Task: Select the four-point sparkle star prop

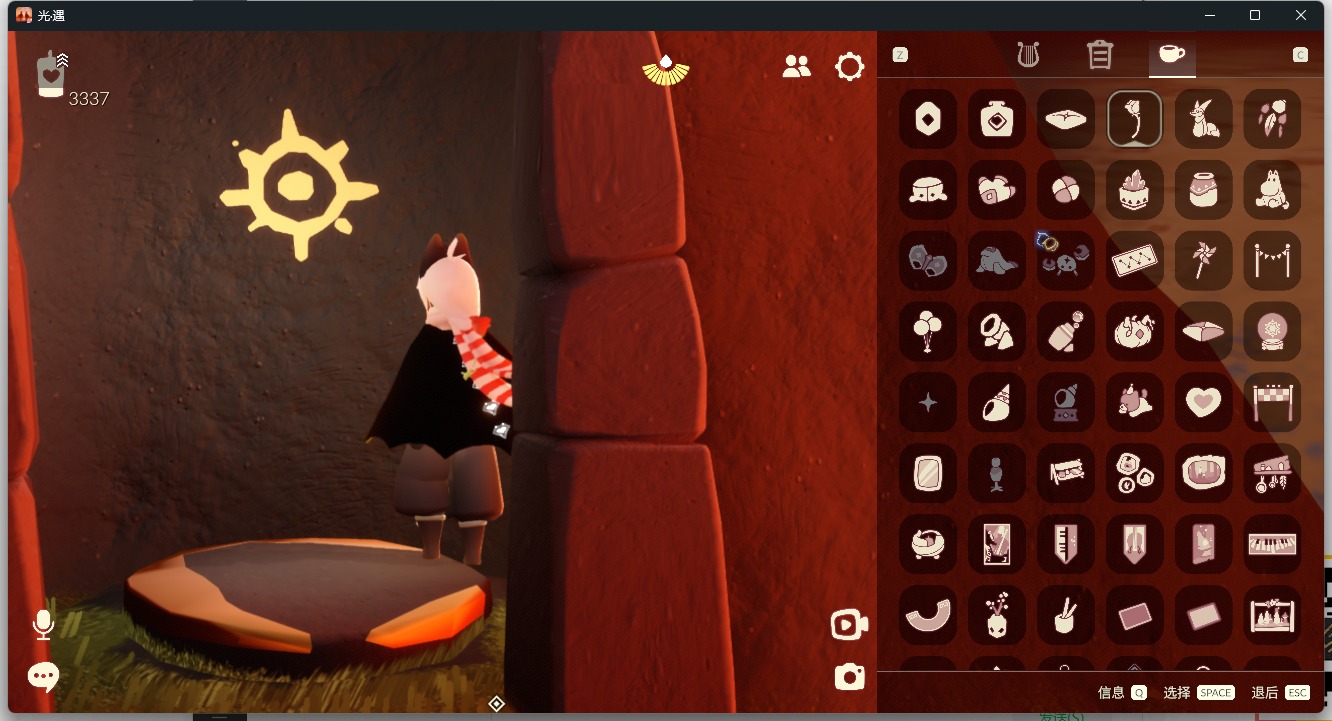Action: pyautogui.click(x=928, y=402)
